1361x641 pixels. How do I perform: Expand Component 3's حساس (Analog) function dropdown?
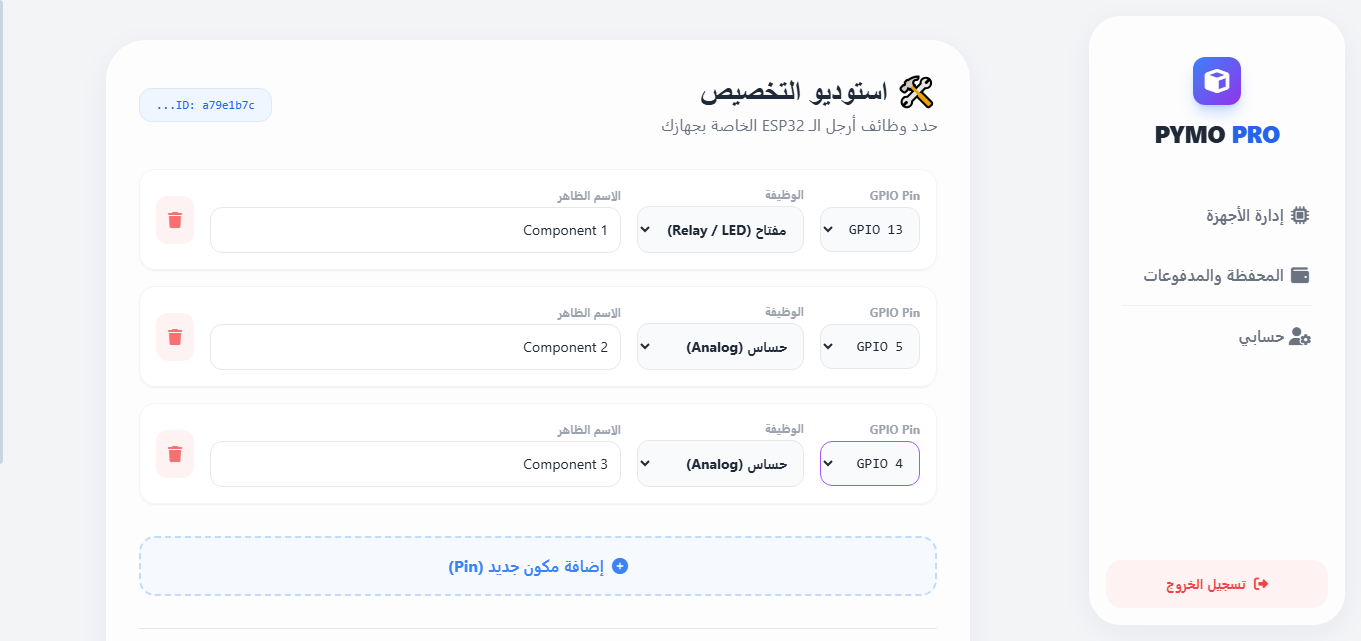pos(720,464)
